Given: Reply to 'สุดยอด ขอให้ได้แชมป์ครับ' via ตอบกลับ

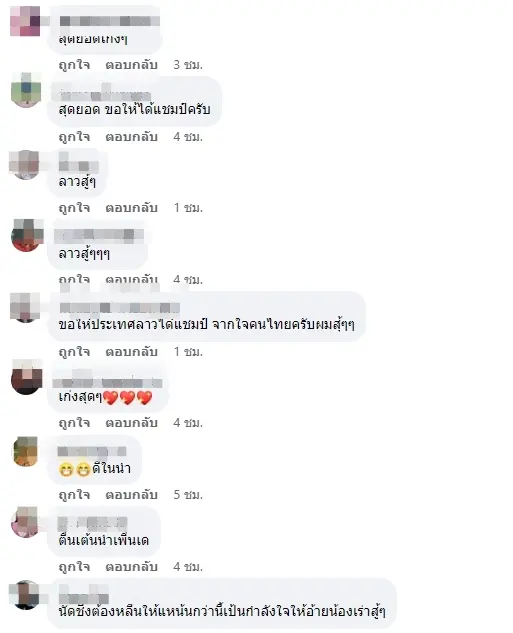Looking at the screenshot, I should click(x=132, y=136).
